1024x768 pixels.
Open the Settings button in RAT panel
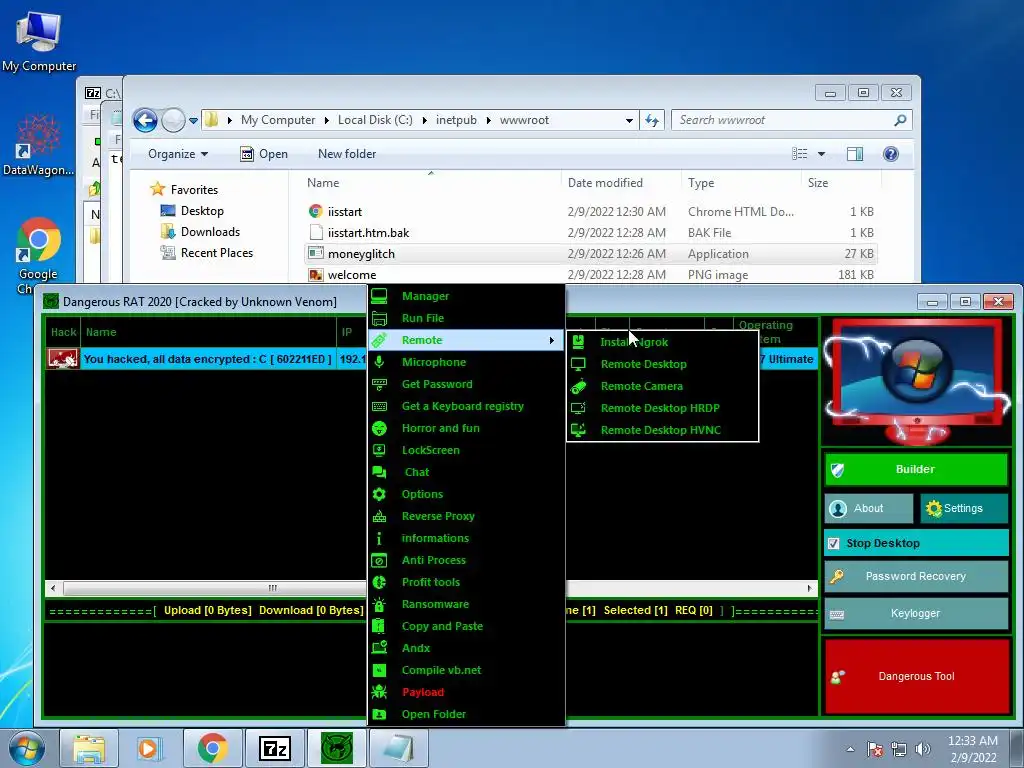pos(963,508)
